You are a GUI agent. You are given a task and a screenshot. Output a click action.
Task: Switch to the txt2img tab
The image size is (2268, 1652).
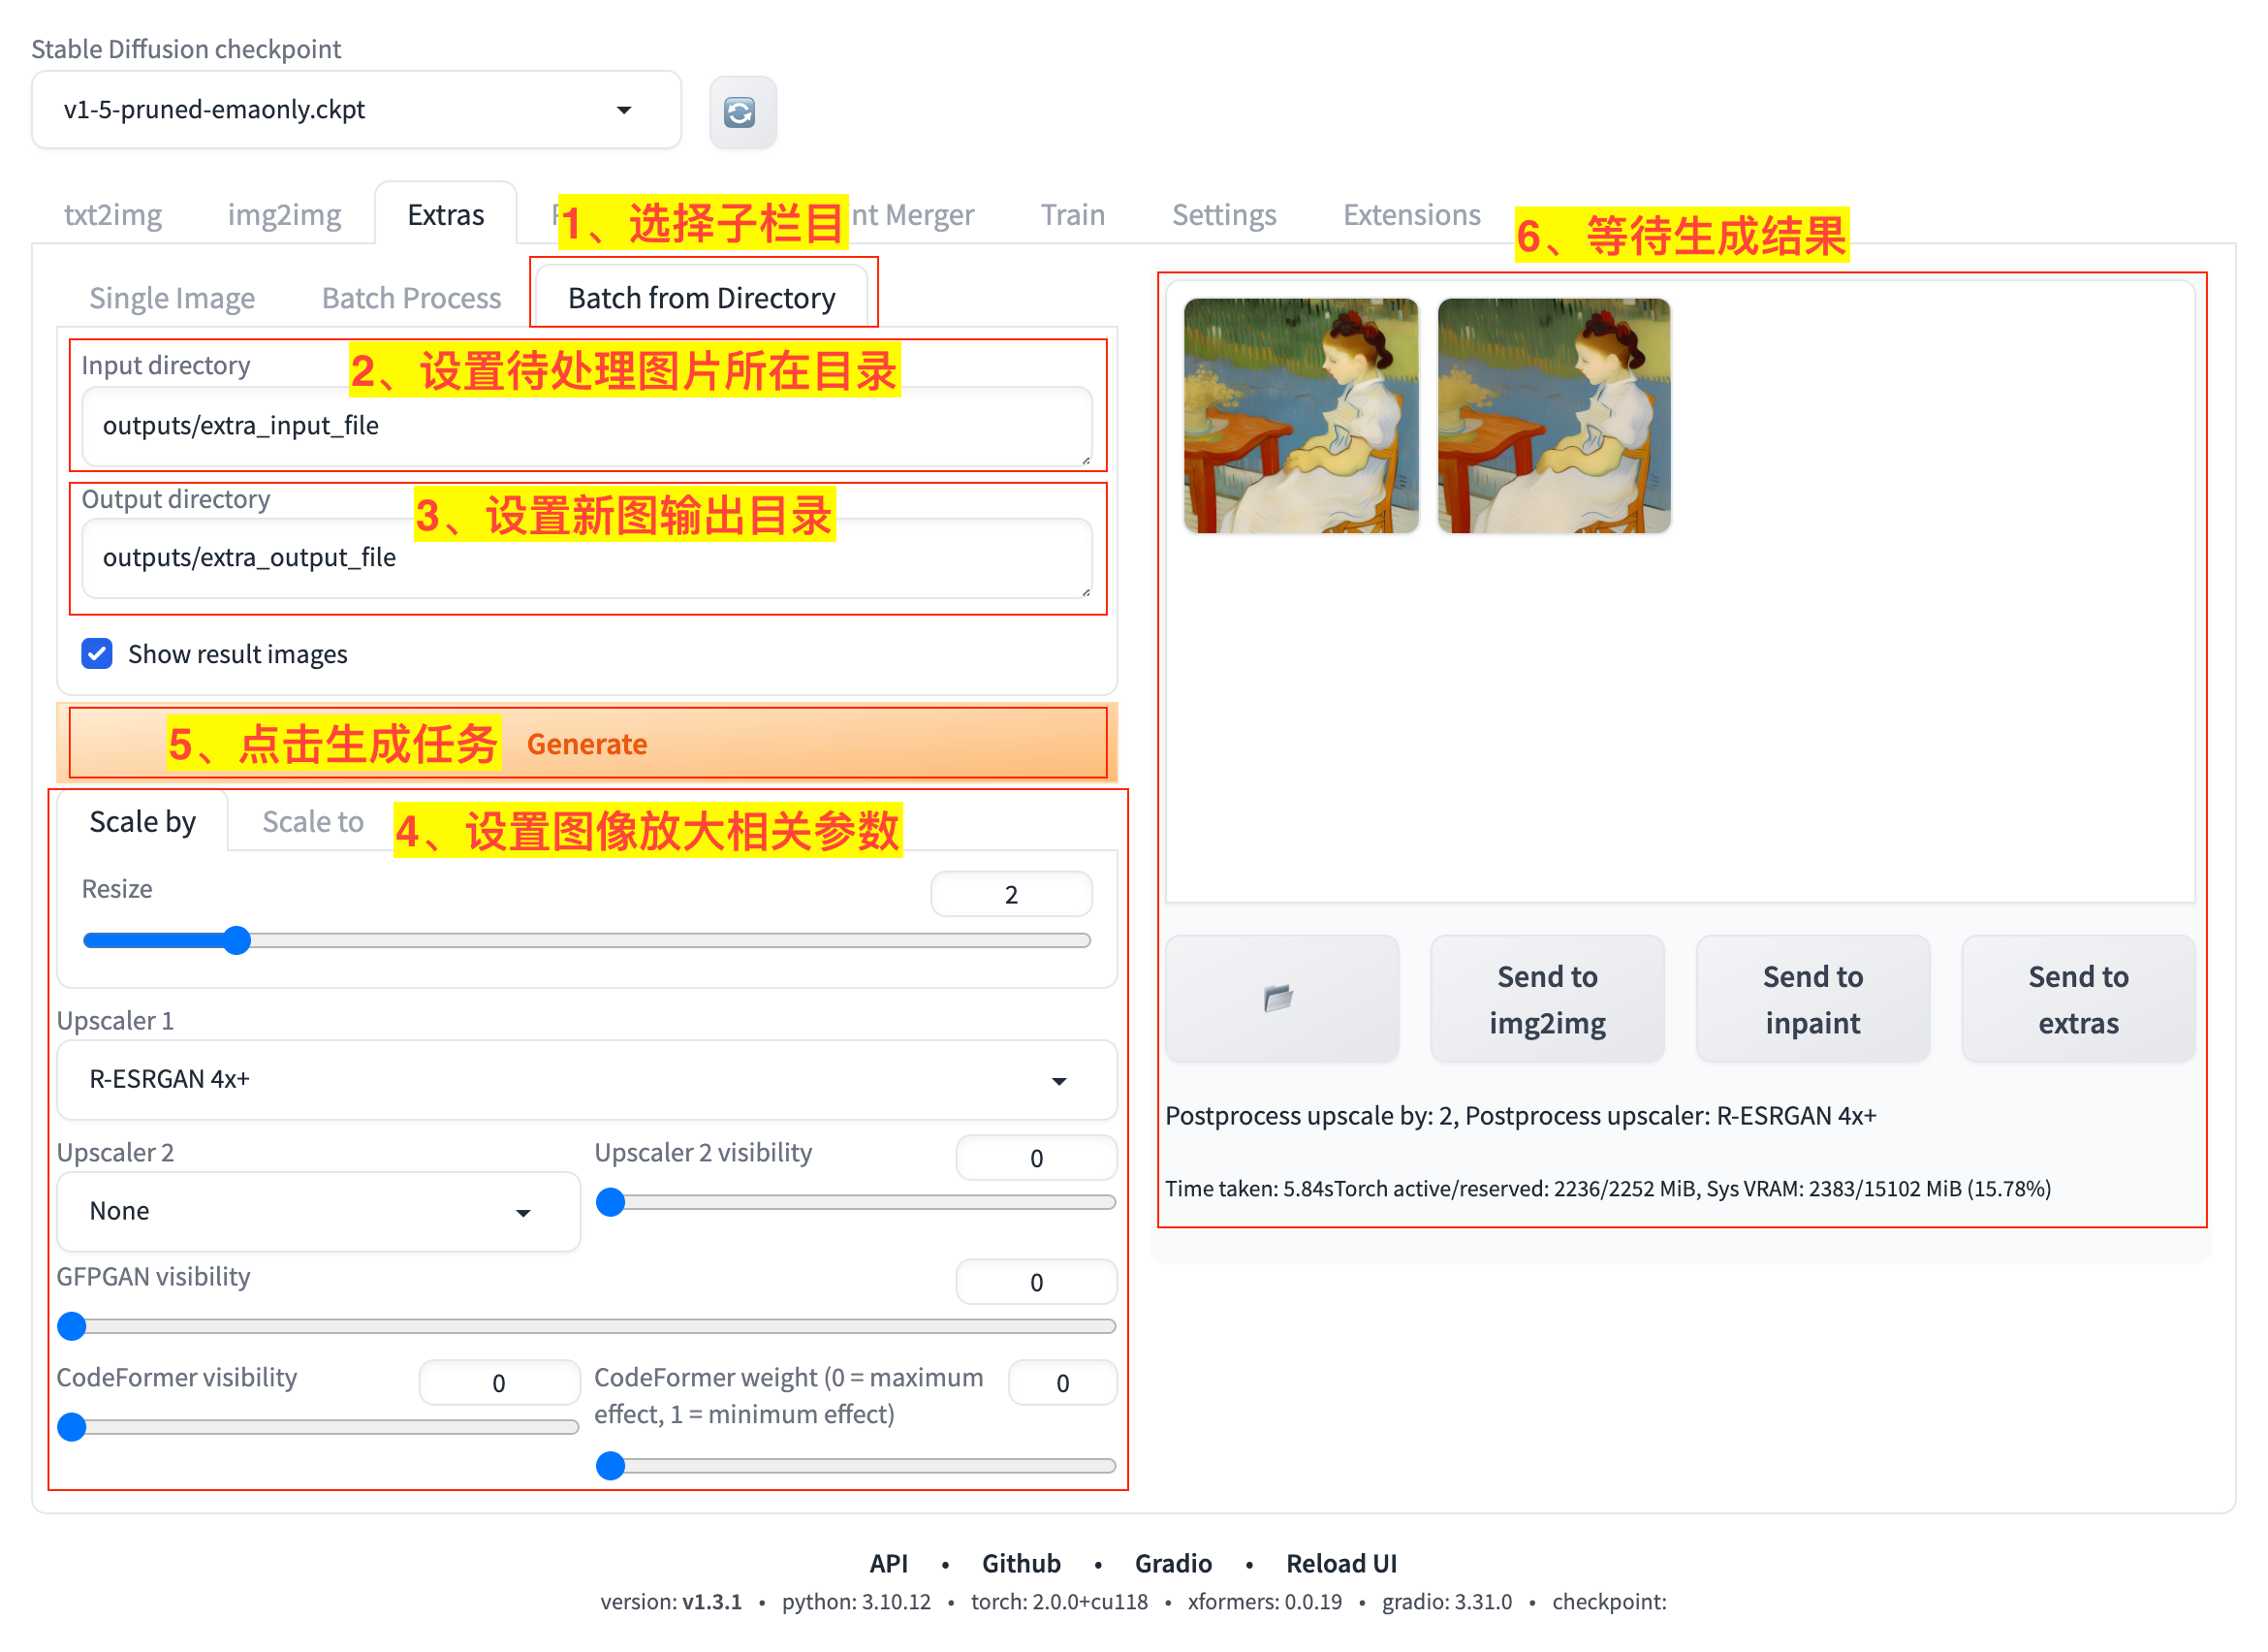coord(112,215)
